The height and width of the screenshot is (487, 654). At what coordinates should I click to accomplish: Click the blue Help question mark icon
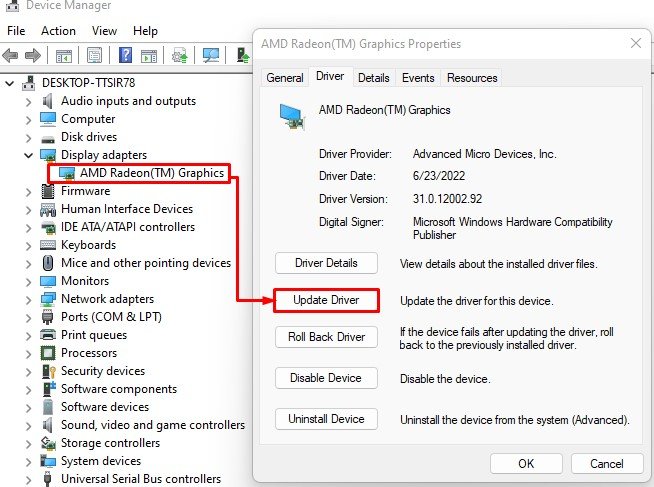(126, 55)
